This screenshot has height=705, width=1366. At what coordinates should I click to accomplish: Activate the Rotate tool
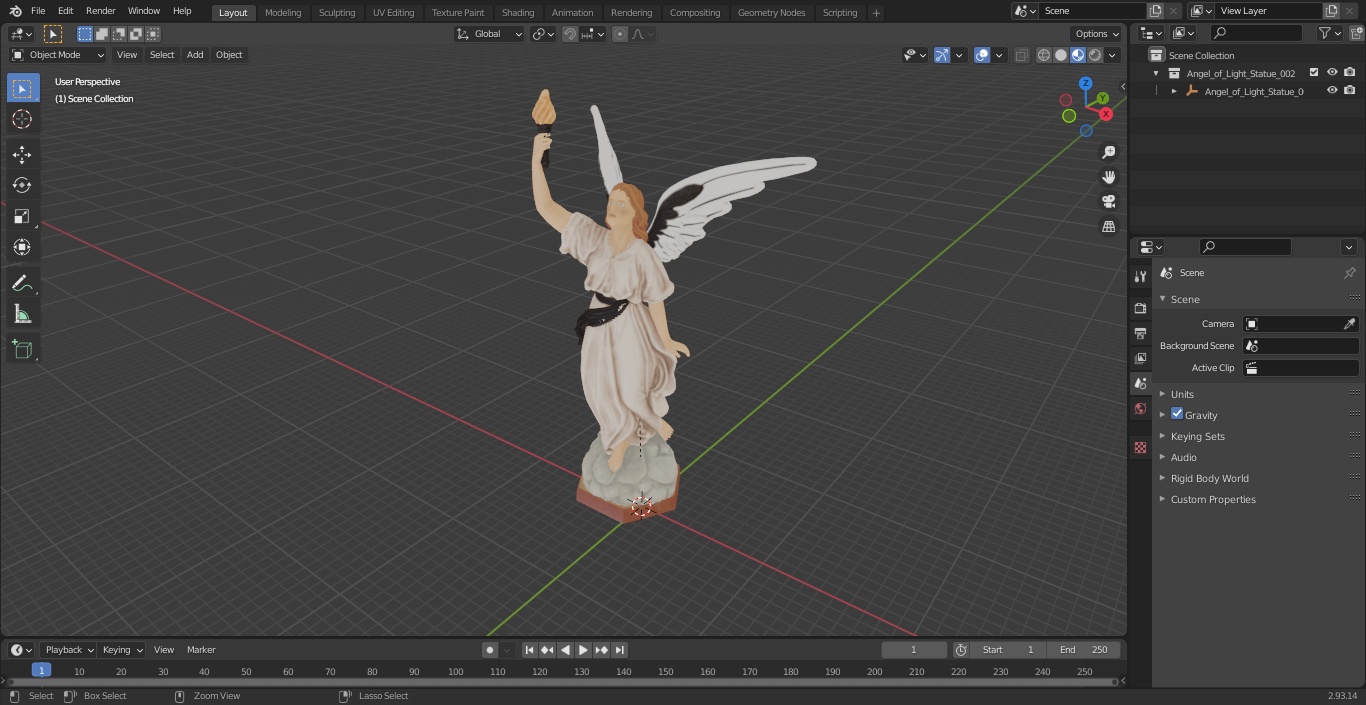coord(22,185)
